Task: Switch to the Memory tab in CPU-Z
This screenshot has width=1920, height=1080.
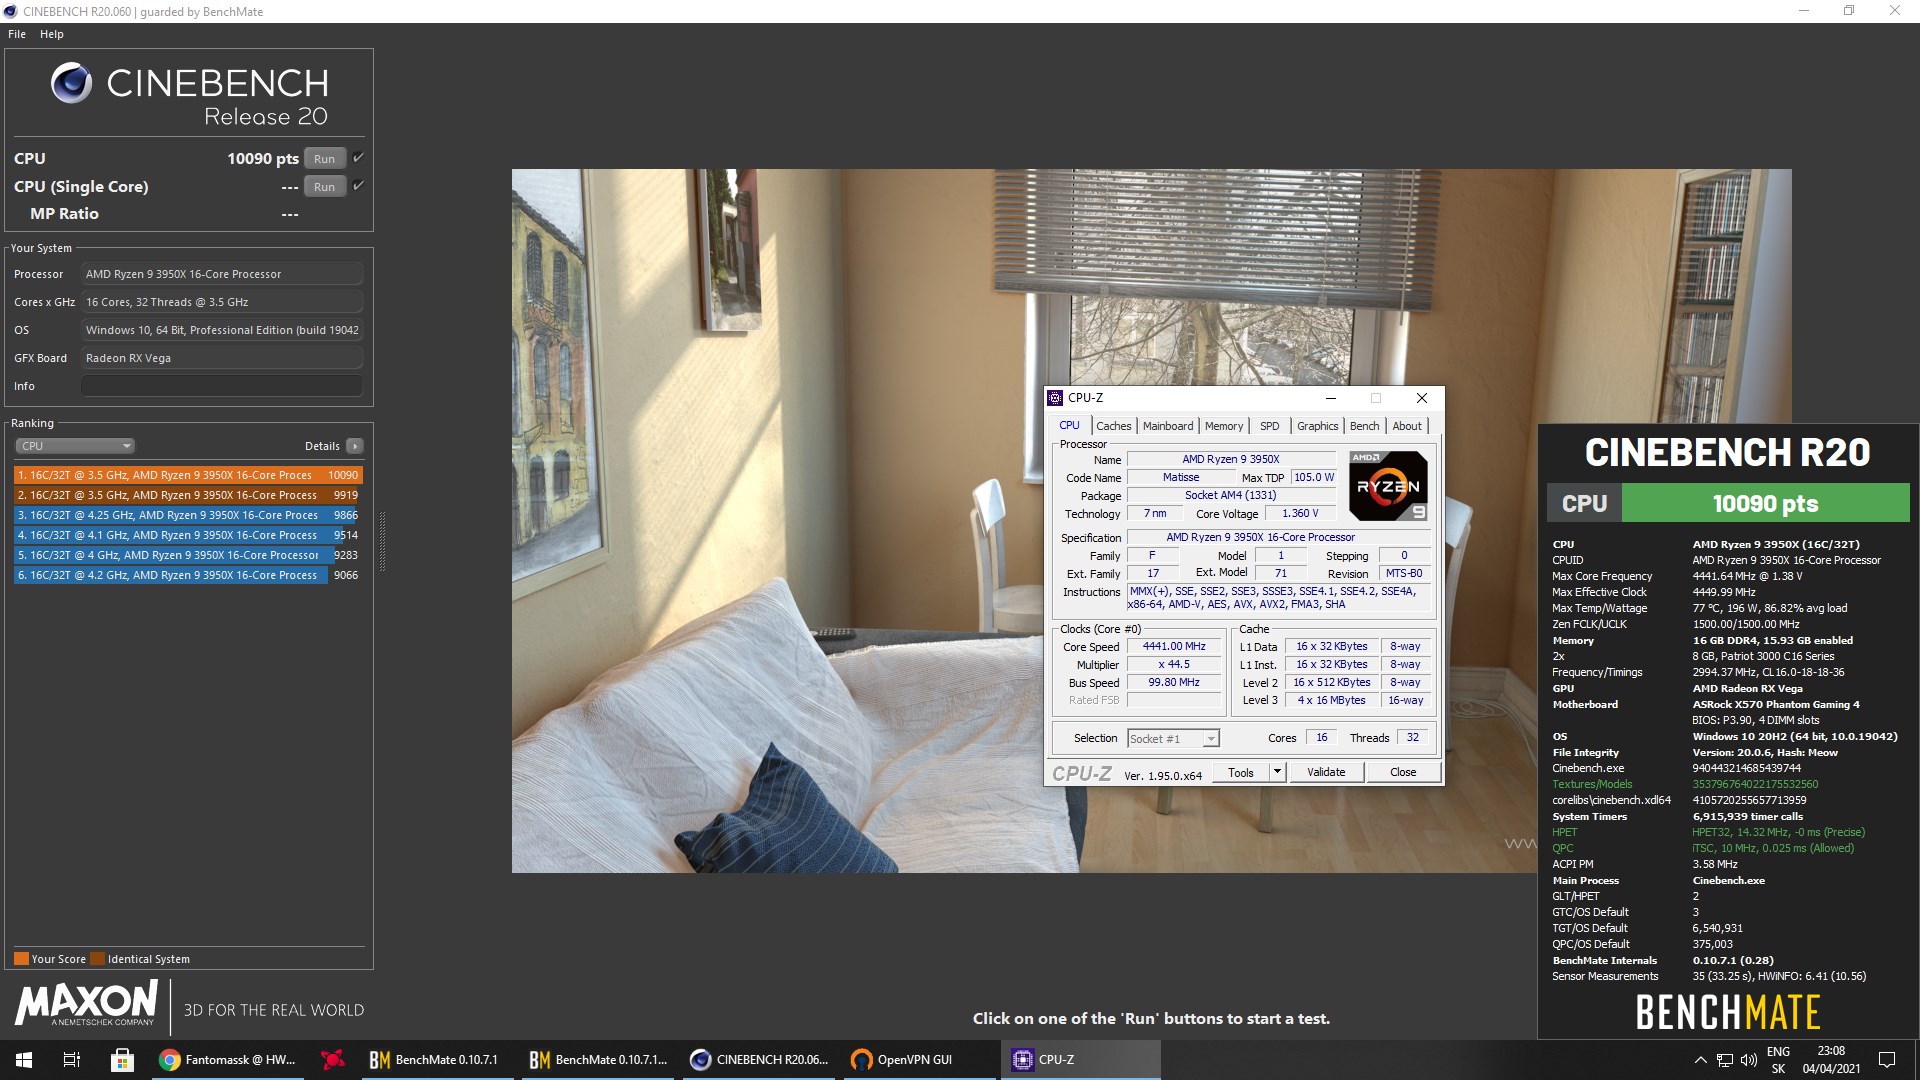Action: [x=1224, y=426]
